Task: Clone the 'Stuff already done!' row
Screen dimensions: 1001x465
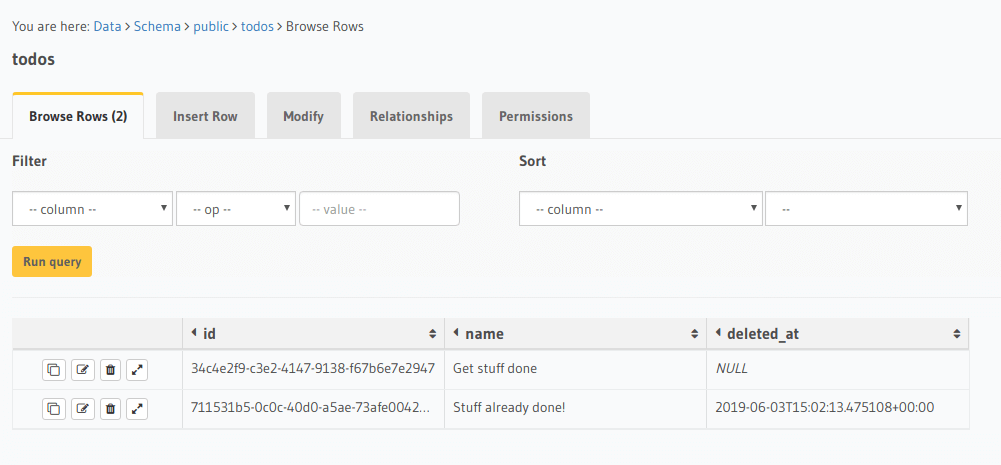Action: click(54, 408)
